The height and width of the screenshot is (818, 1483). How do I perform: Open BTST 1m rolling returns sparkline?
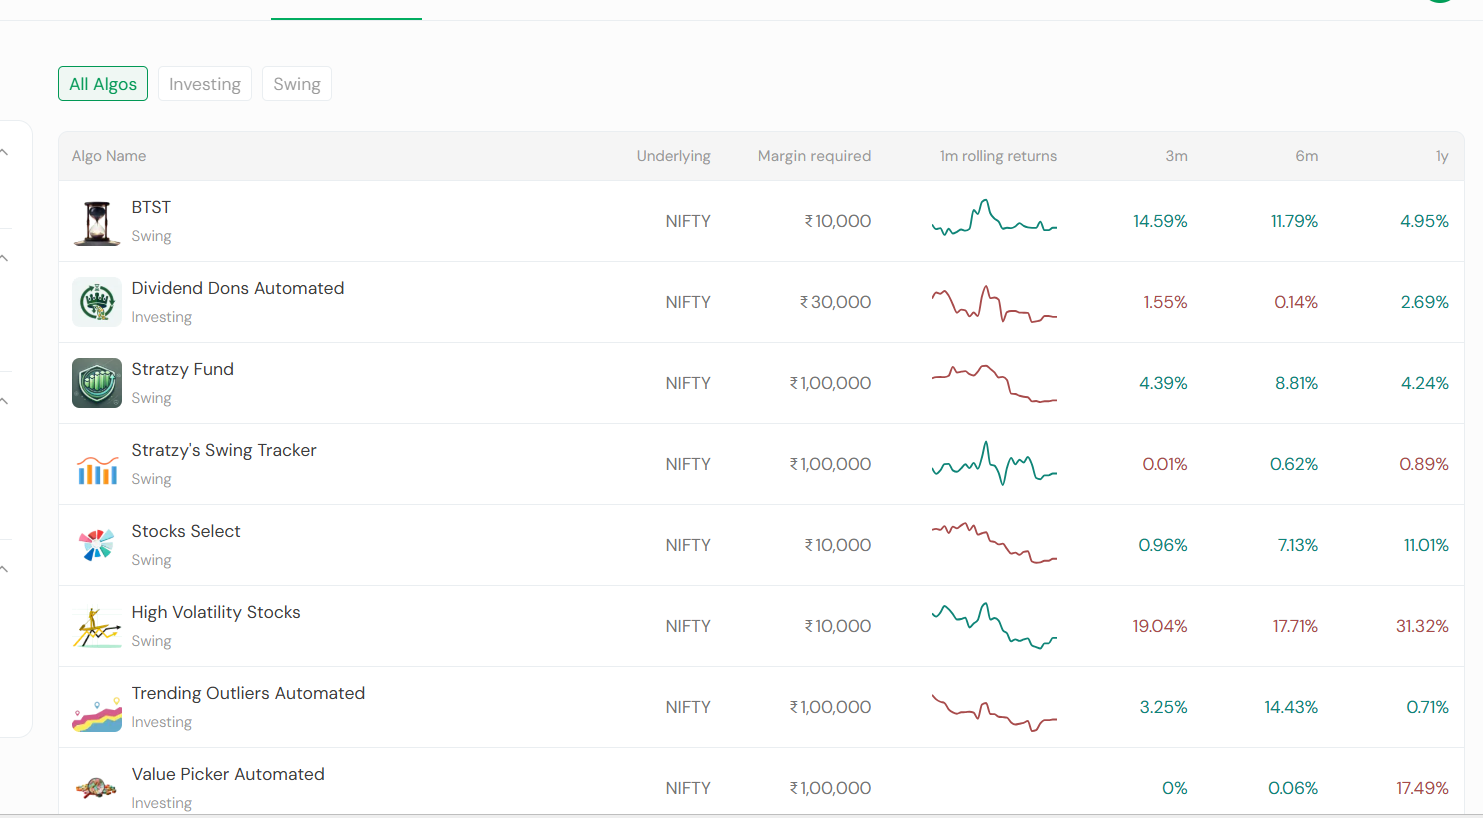[994, 218]
